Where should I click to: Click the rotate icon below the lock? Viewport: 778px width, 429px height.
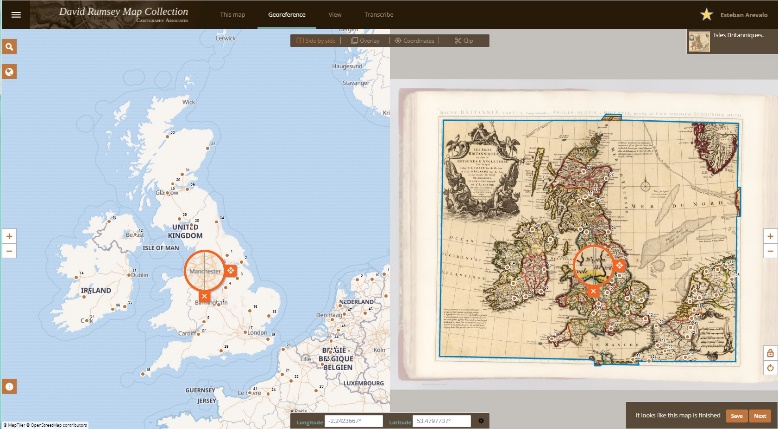pos(770,368)
